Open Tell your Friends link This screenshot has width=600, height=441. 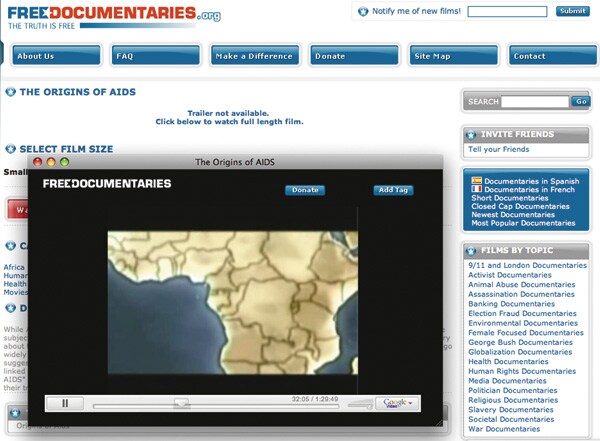[499, 149]
